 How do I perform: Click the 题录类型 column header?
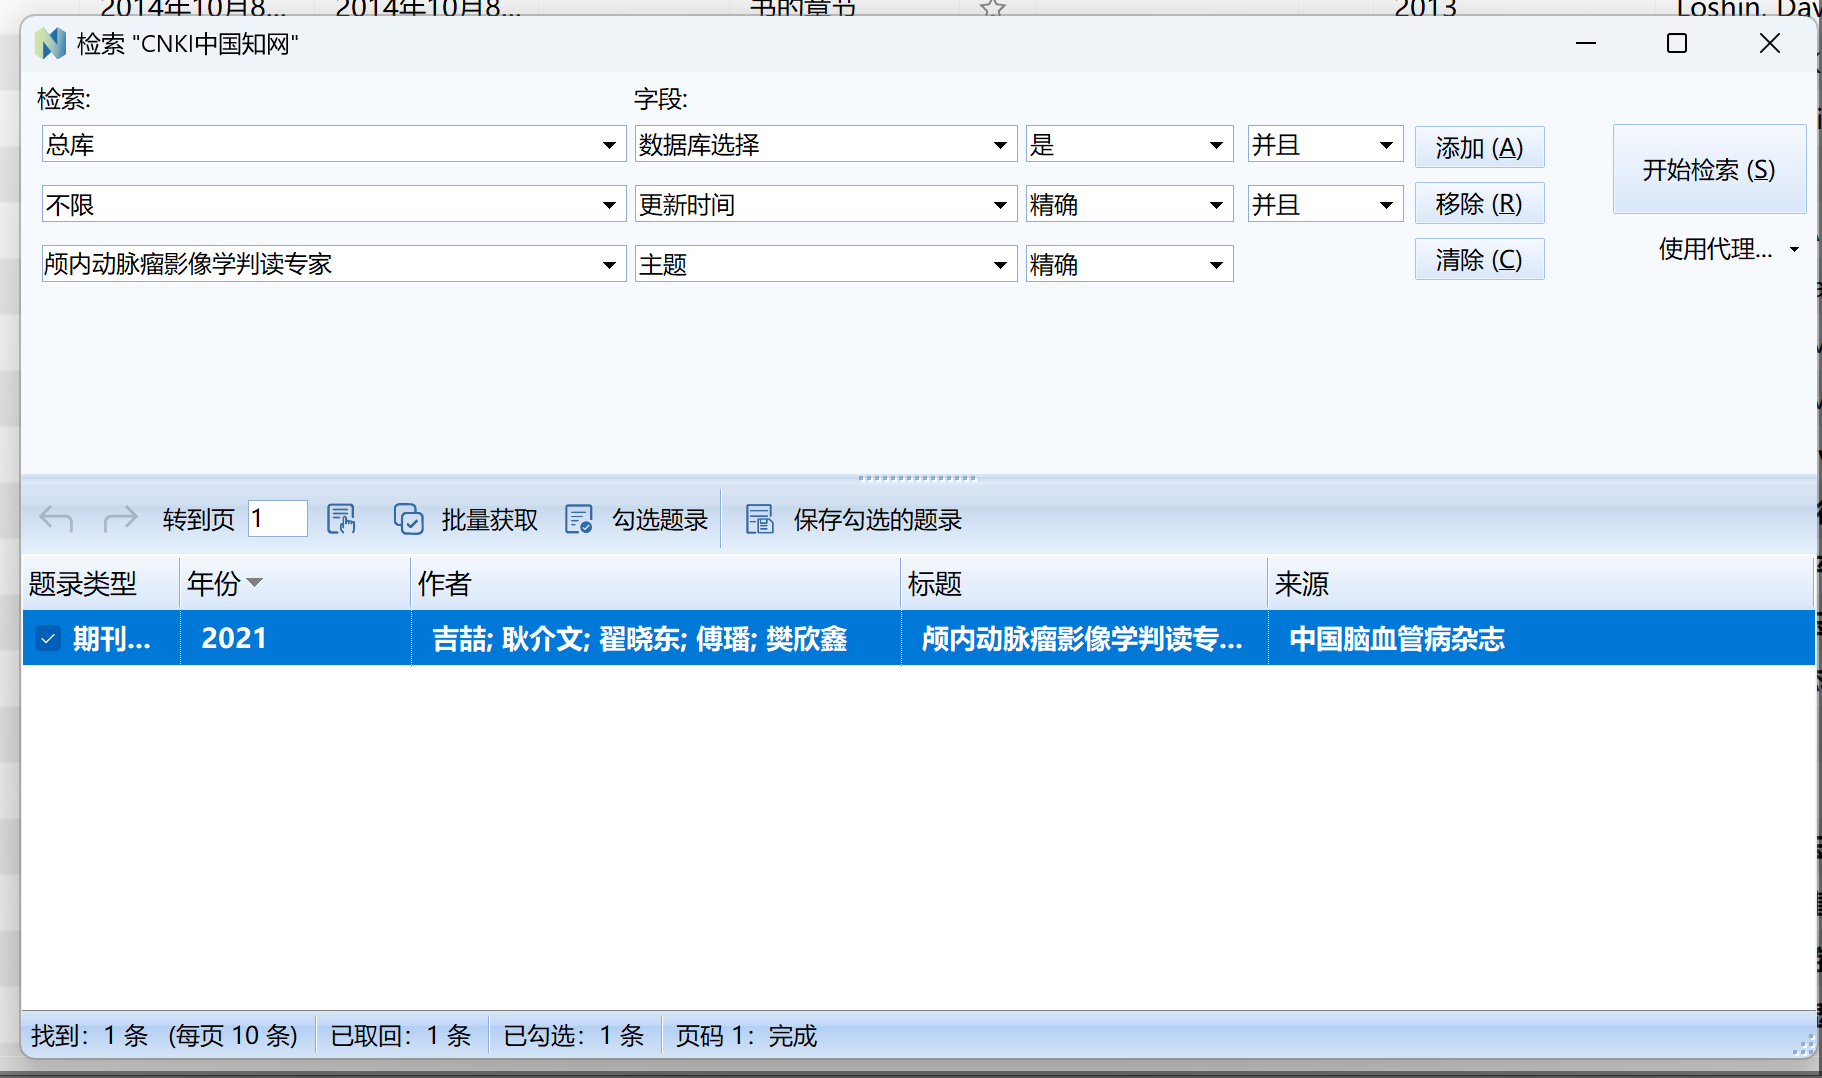click(101, 583)
